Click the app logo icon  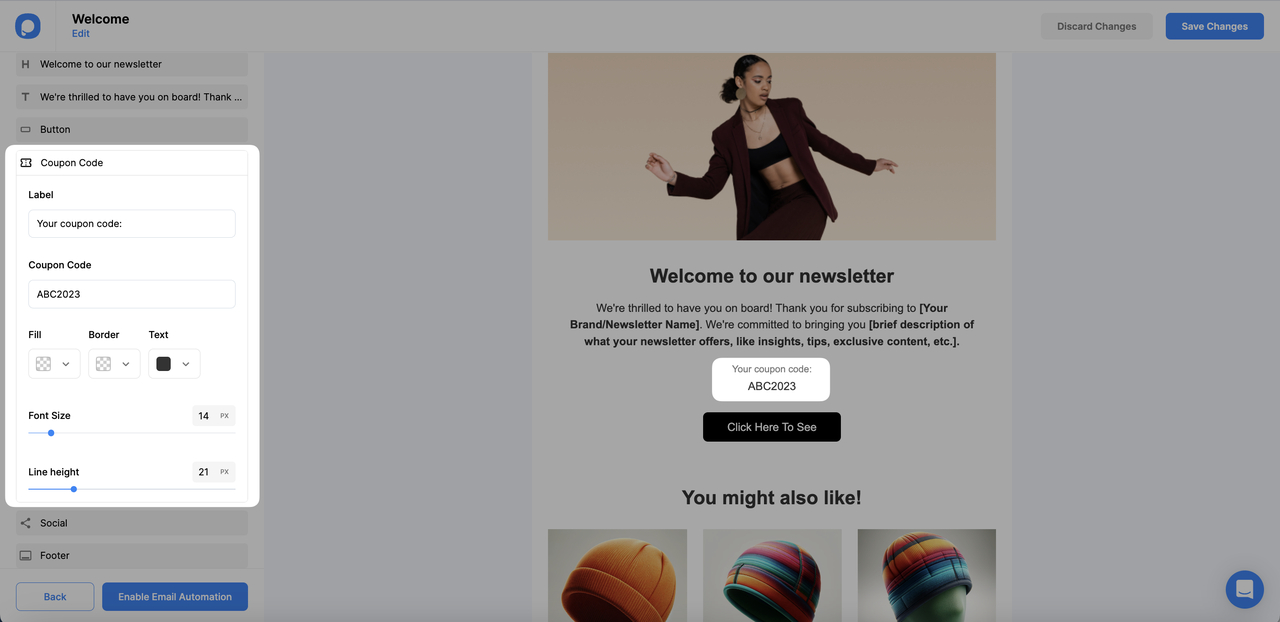click(x=28, y=26)
